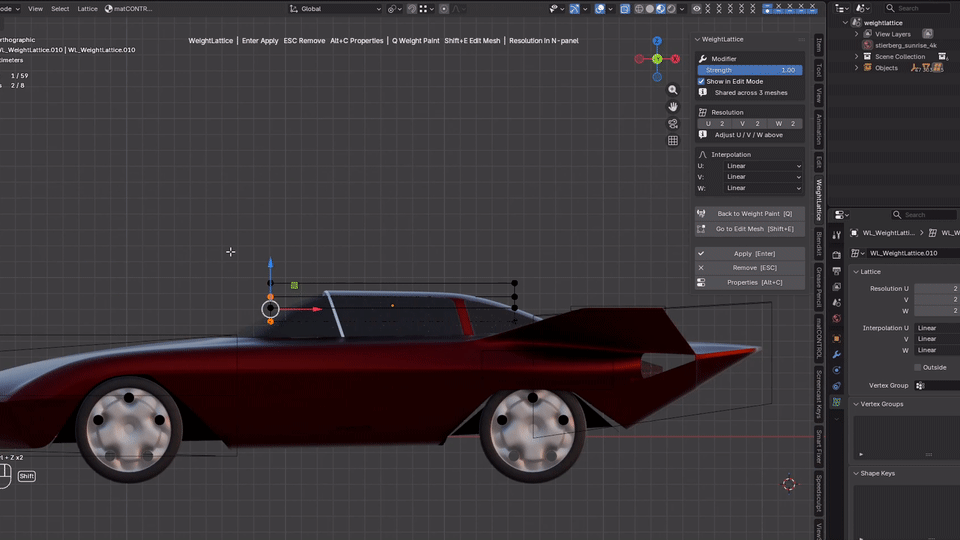Click the Strength slider in Modifier section
The image size is (960, 540).
pos(750,70)
